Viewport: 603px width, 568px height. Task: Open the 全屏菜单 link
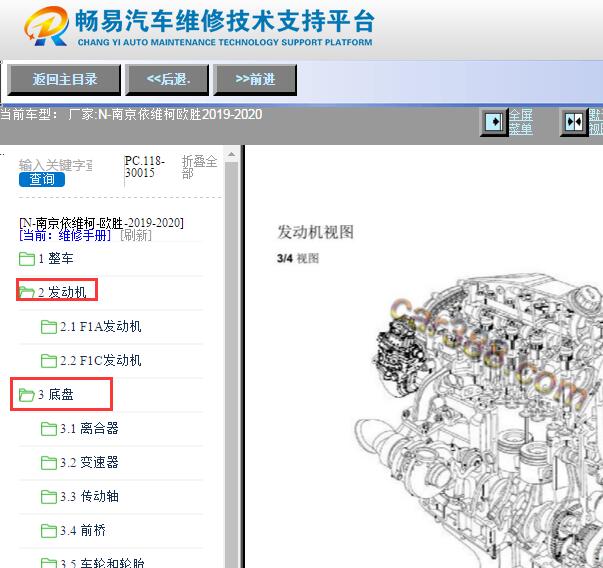click(521, 122)
